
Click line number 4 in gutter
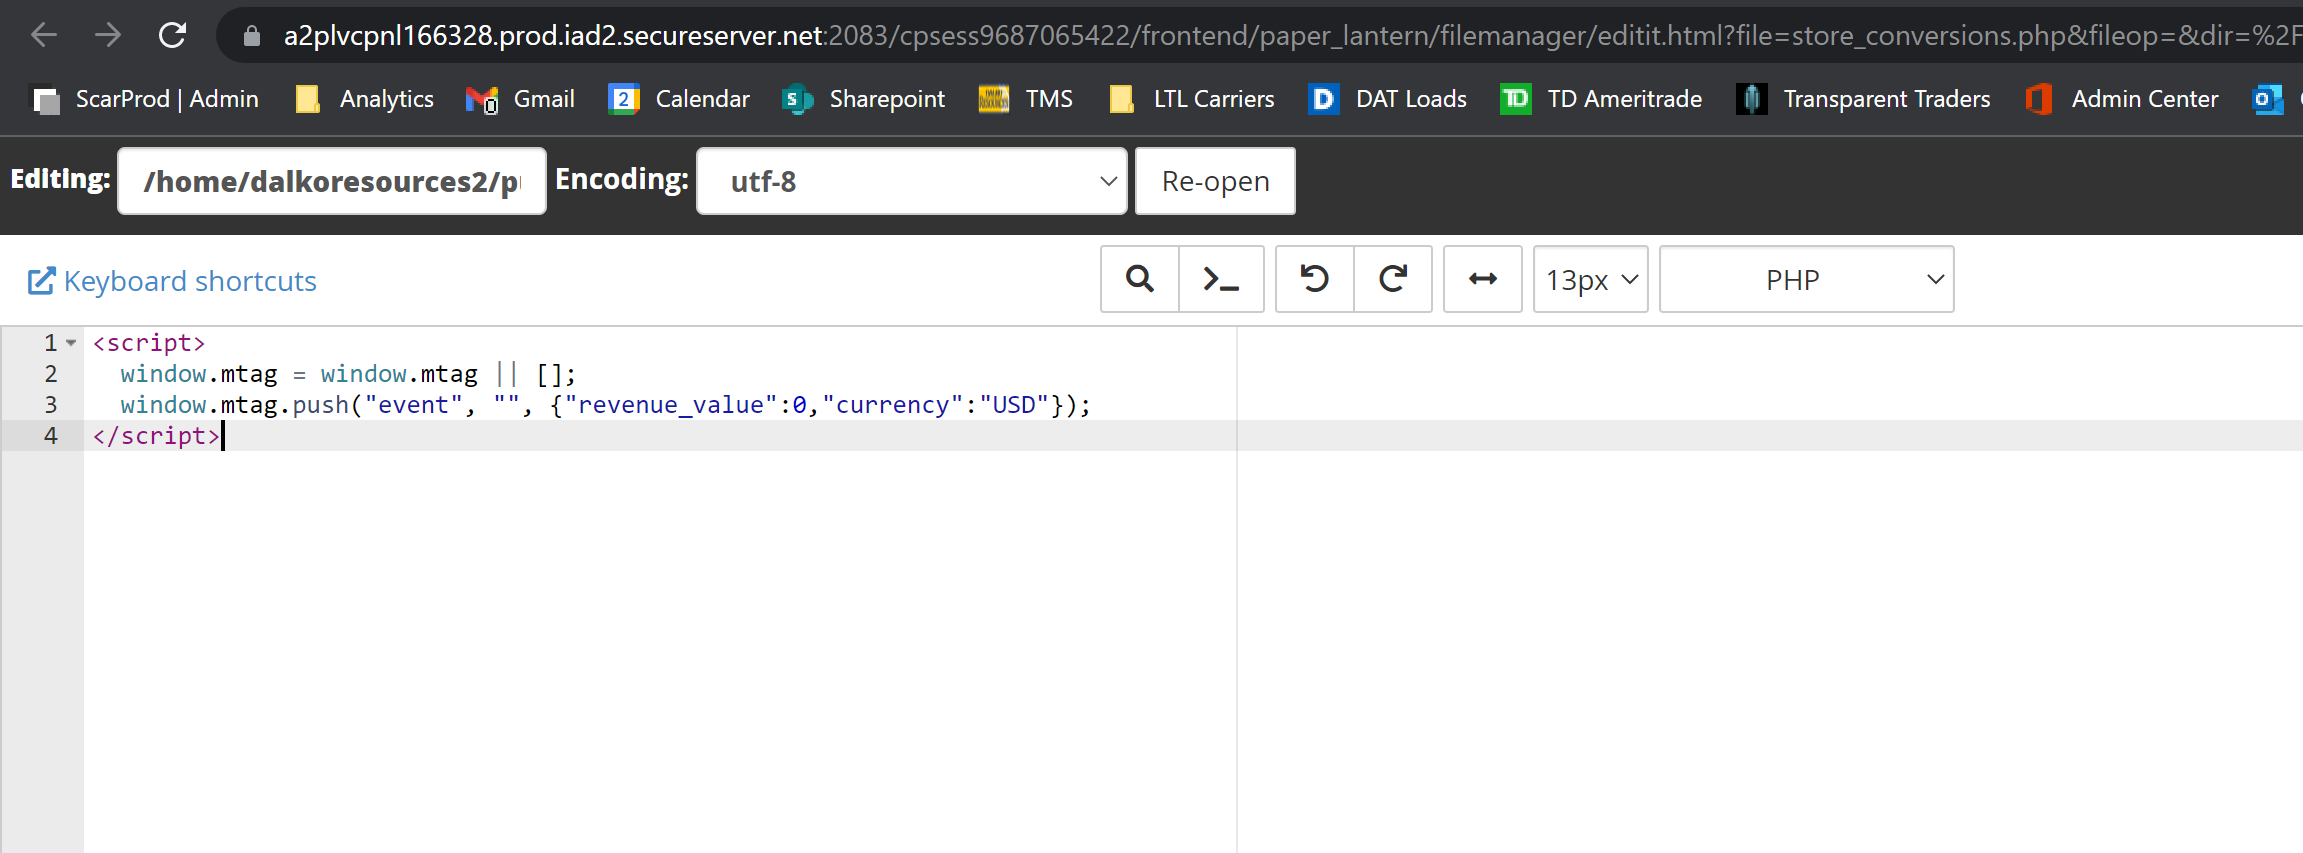point(51,436)
